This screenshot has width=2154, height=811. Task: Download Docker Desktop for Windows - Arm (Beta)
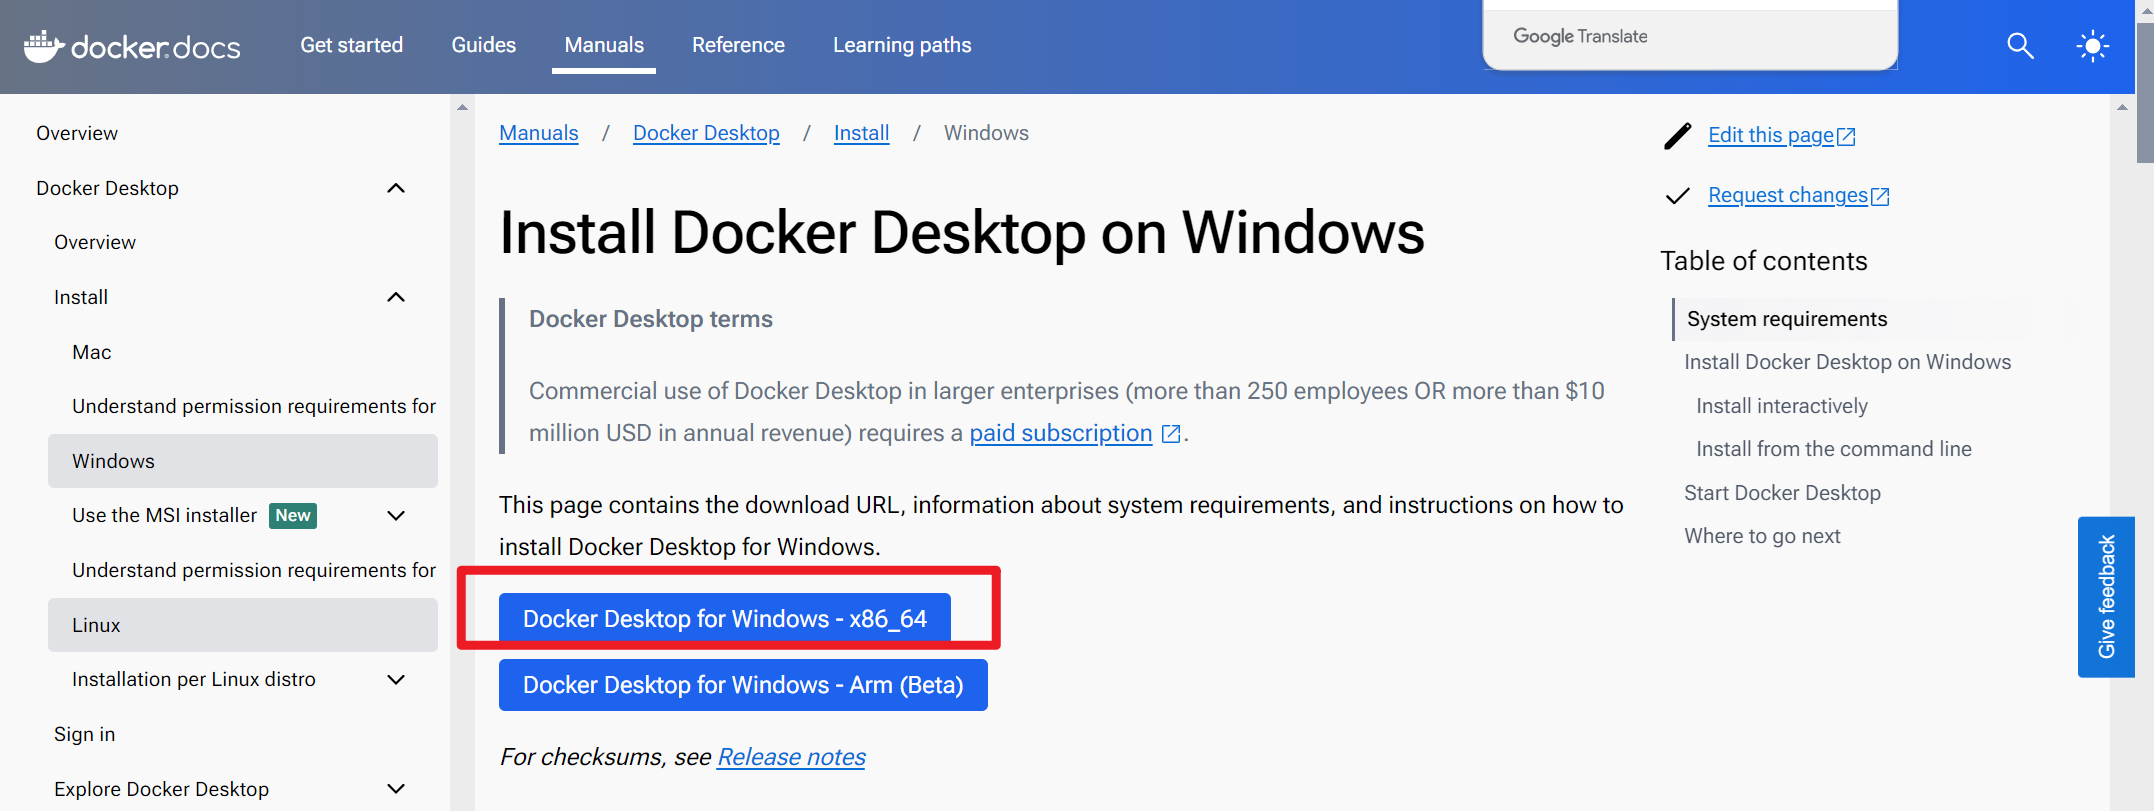click(743, 685)
